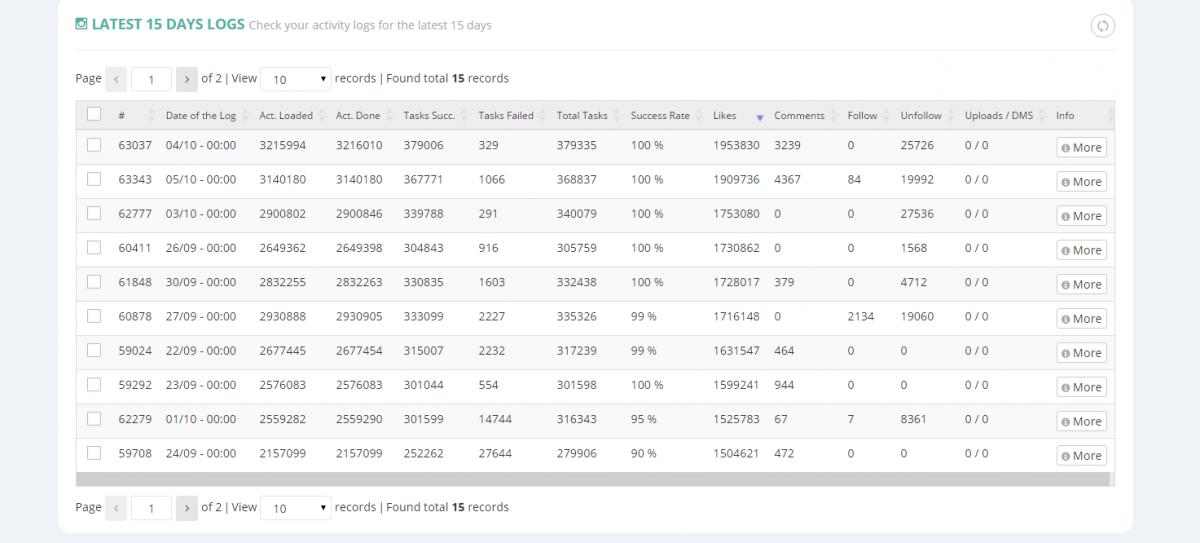The height and width of the screenshot is (543, 1200).
Task: Toggle the select-all checkbox in table header
Action: tap(94, 114)
